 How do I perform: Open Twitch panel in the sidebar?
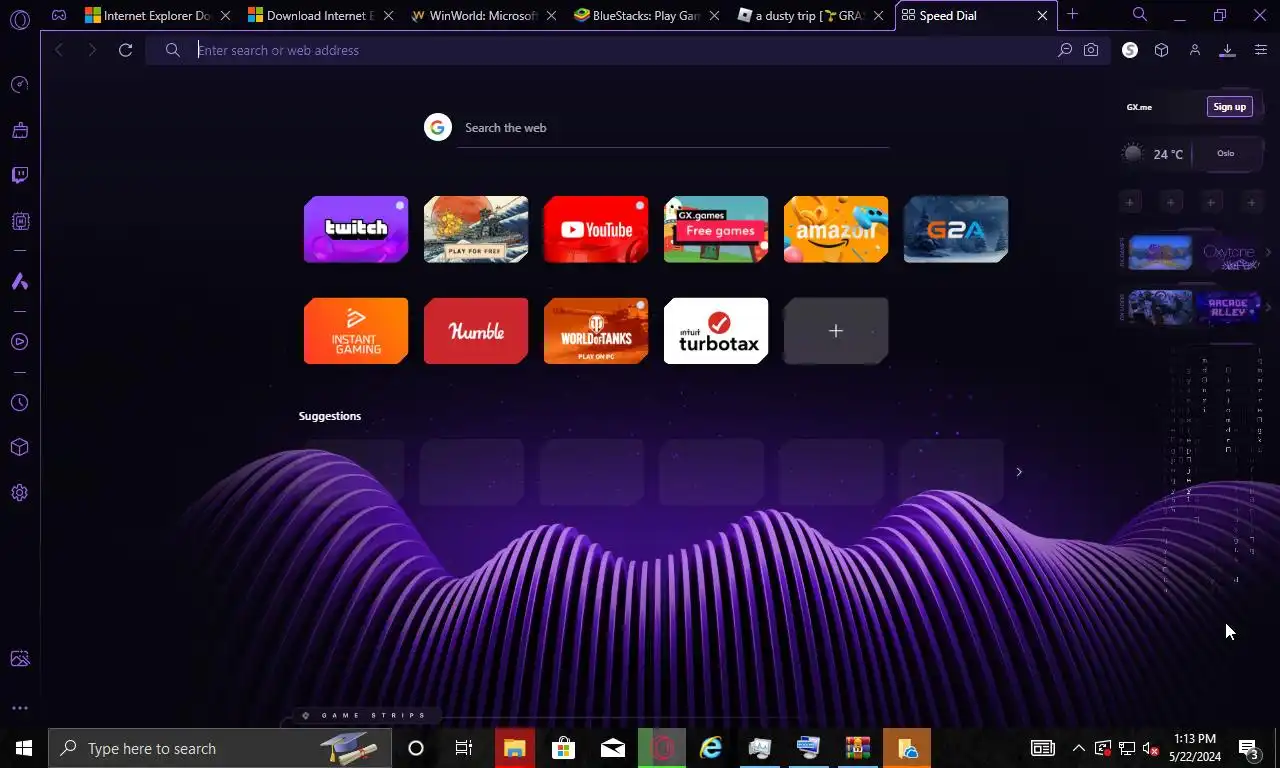(x=19, y=176)
